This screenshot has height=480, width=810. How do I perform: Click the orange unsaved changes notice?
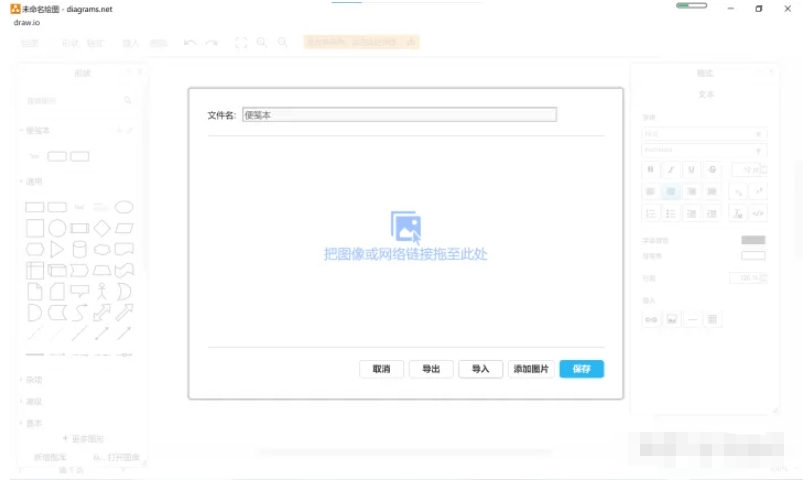(361, 42)
